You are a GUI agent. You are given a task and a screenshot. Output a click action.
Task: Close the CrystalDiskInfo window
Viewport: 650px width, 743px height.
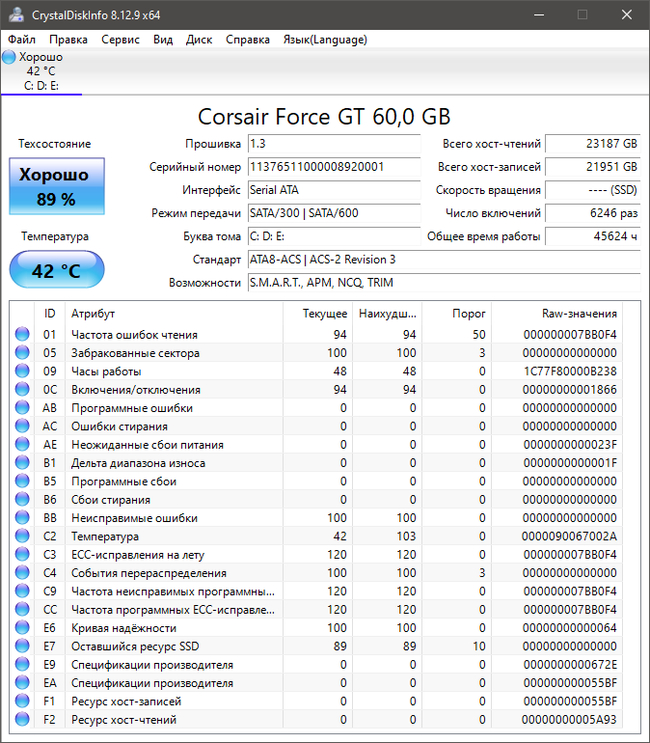(x=627, y=15)
